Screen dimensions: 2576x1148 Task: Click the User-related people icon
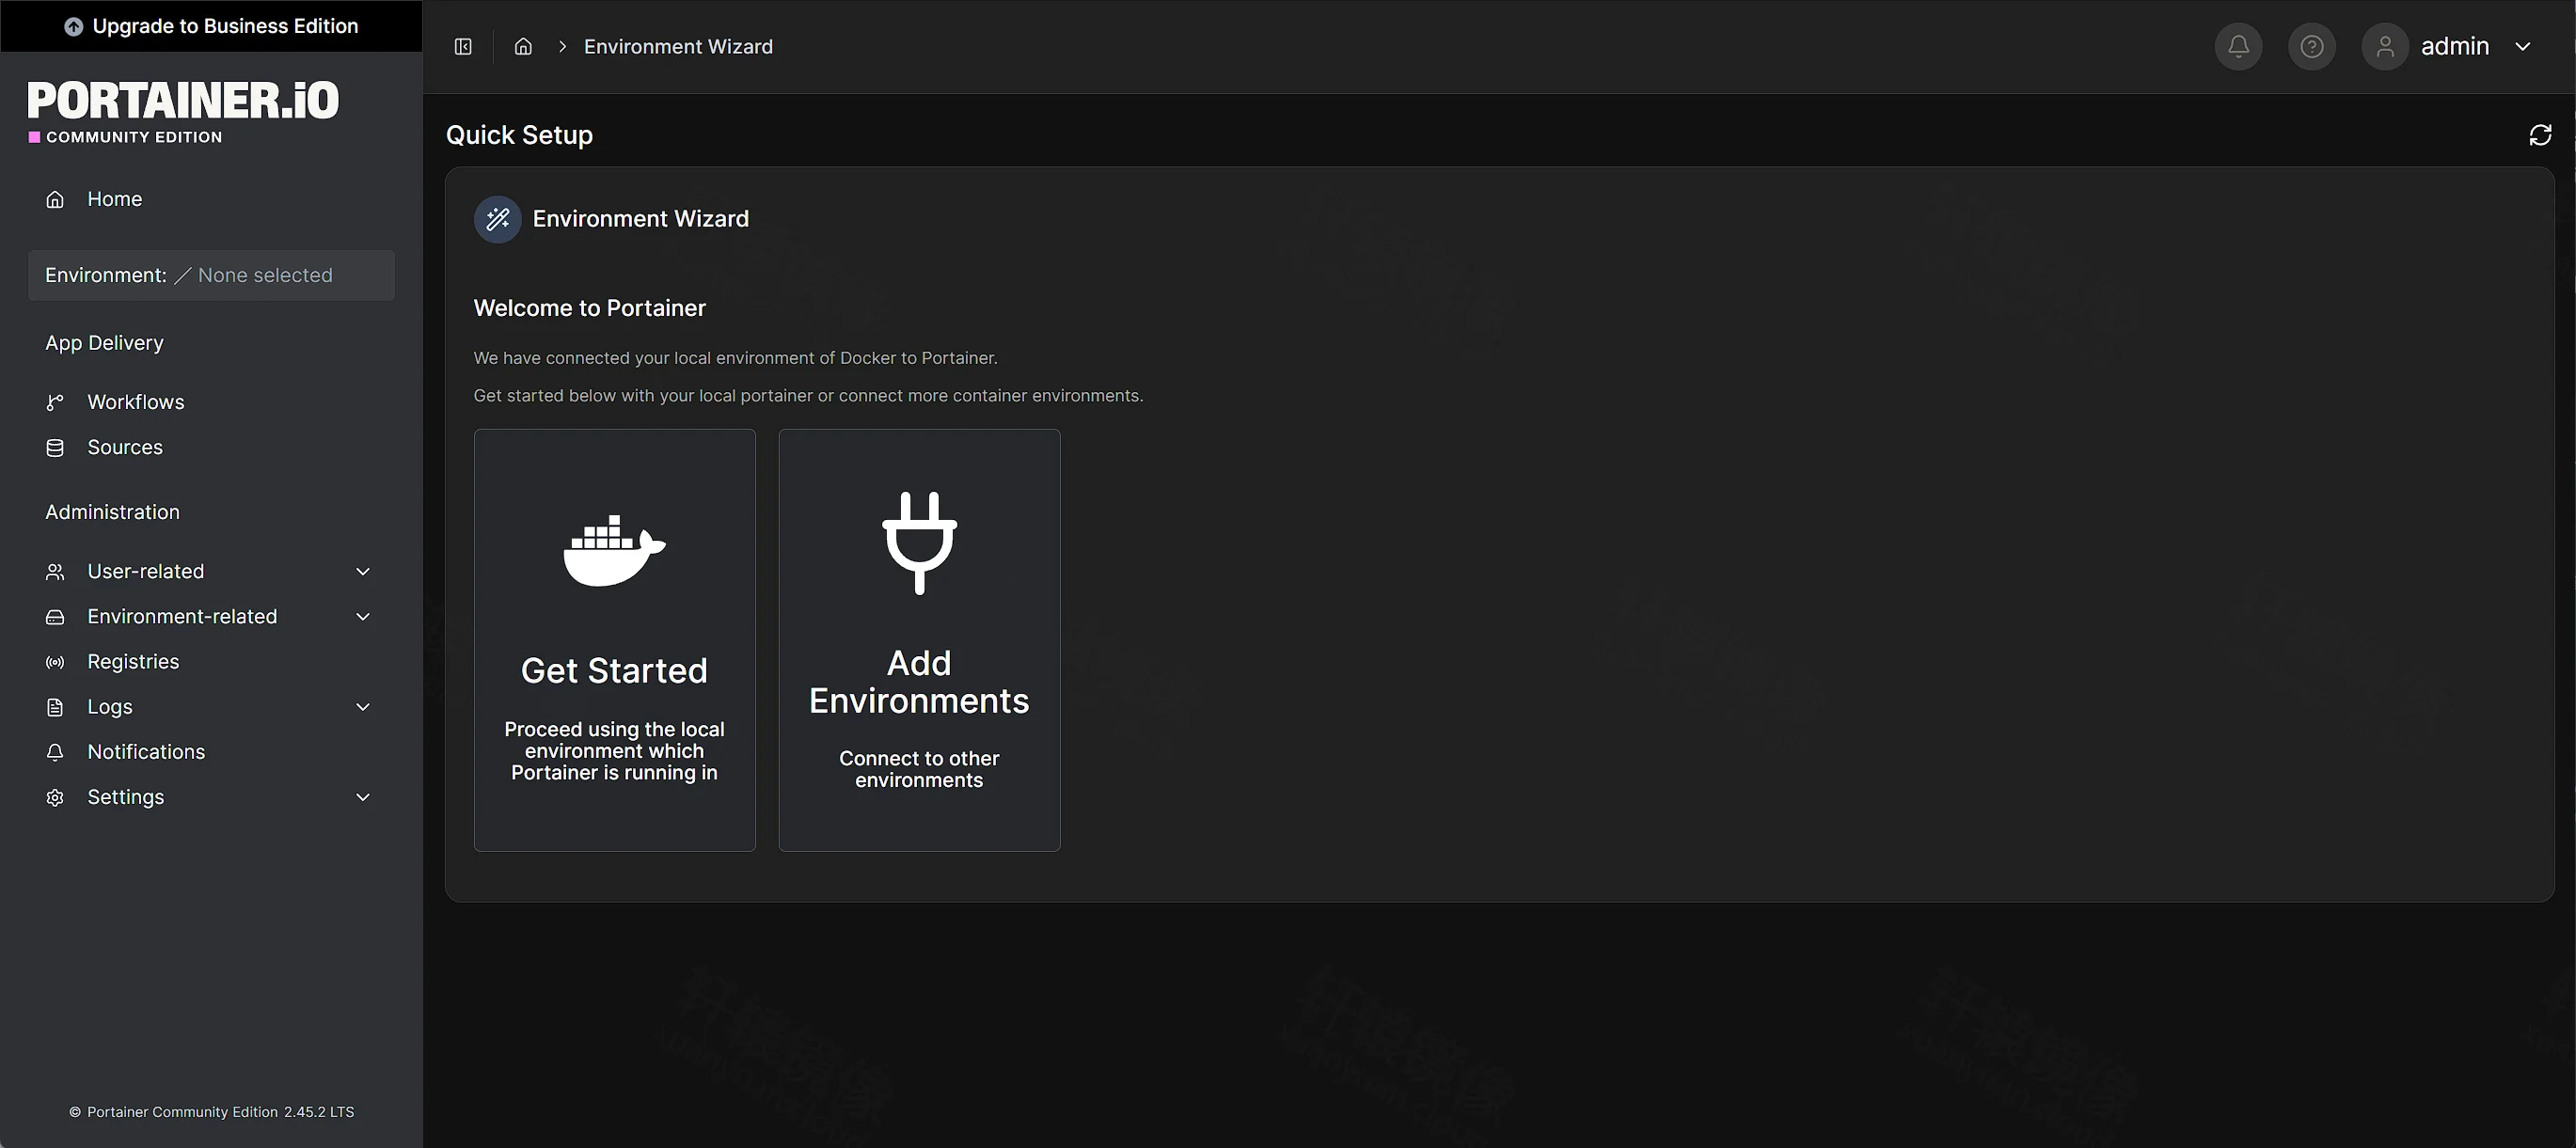[55, 572]
